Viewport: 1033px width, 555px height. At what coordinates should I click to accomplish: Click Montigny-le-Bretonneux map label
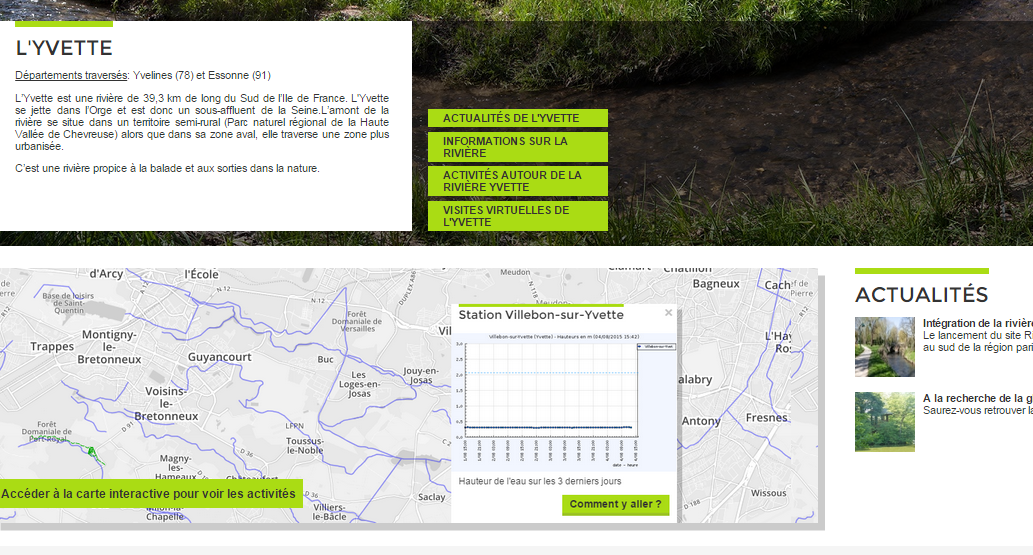[x=109, y=347]
